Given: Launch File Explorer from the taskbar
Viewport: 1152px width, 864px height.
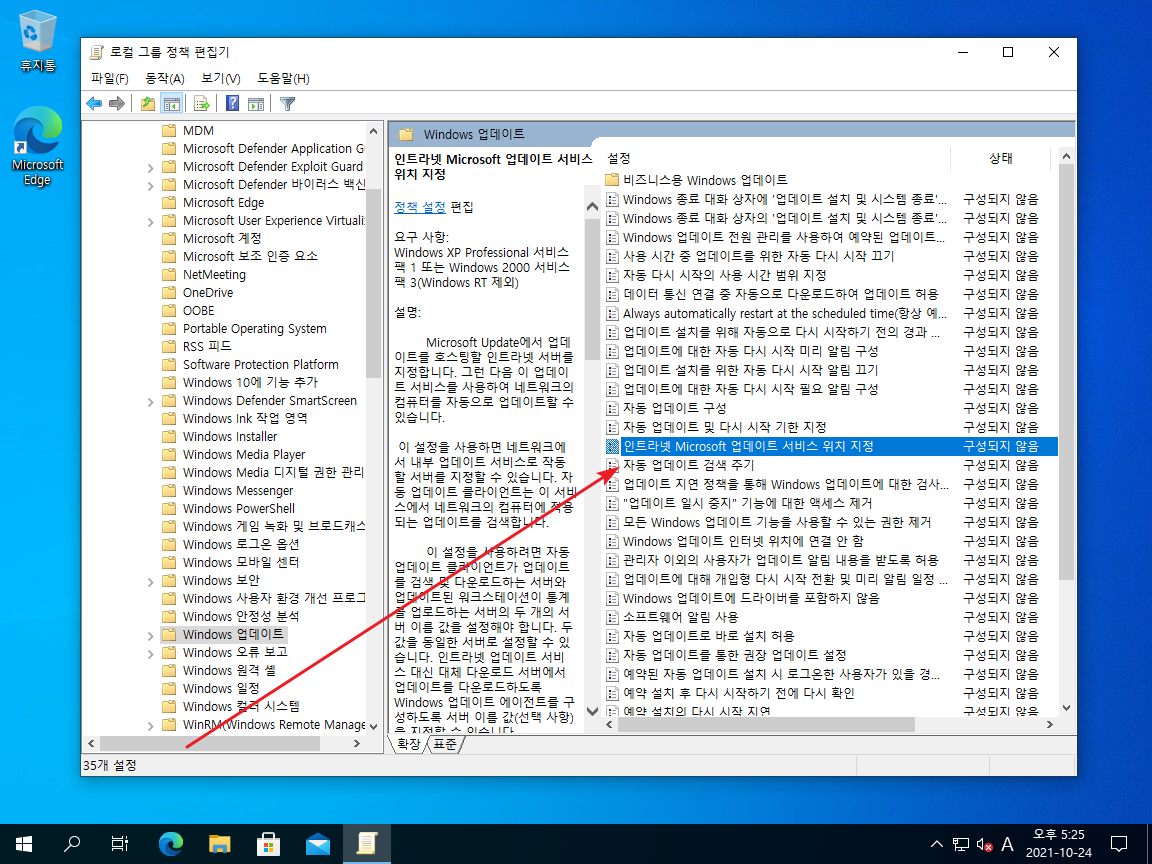Looking at the screenshot, I should click(220, 844).
